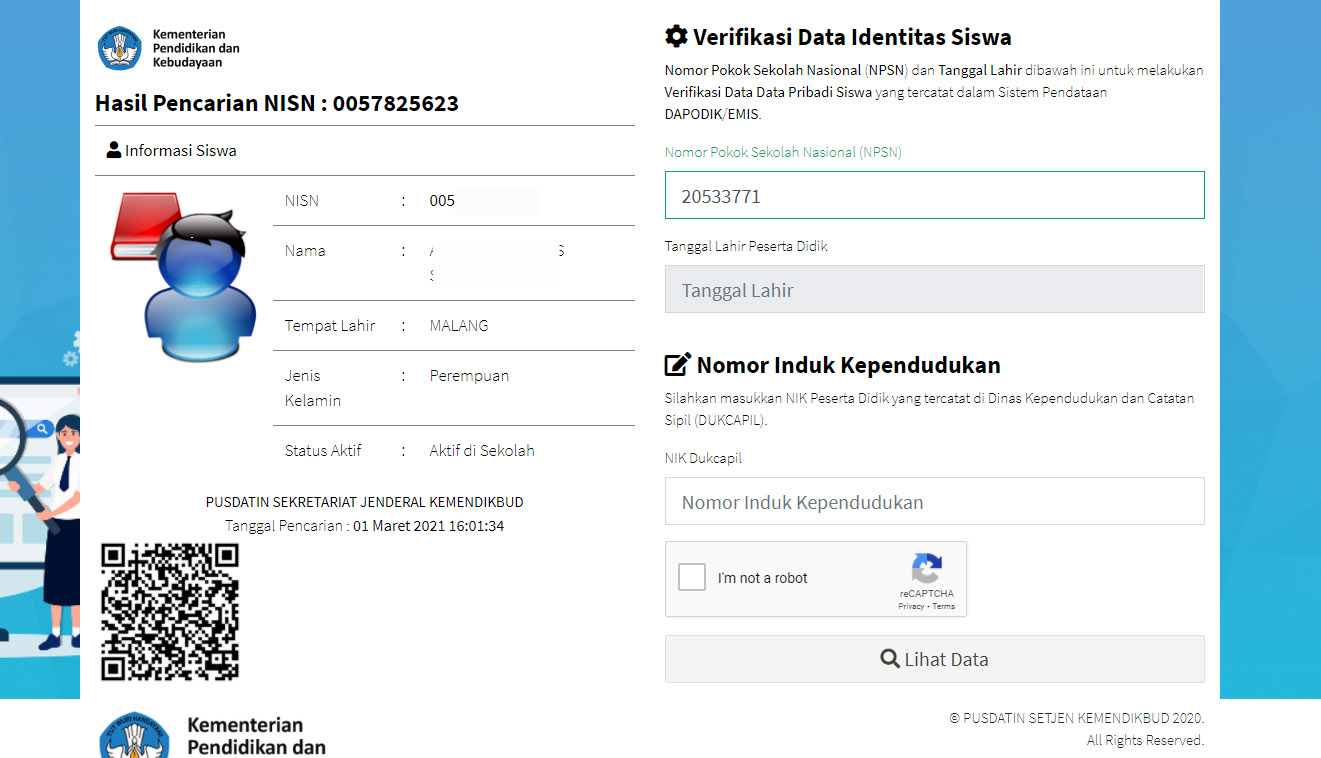Click the Status Aktif value text

click(x=482, y=451)
